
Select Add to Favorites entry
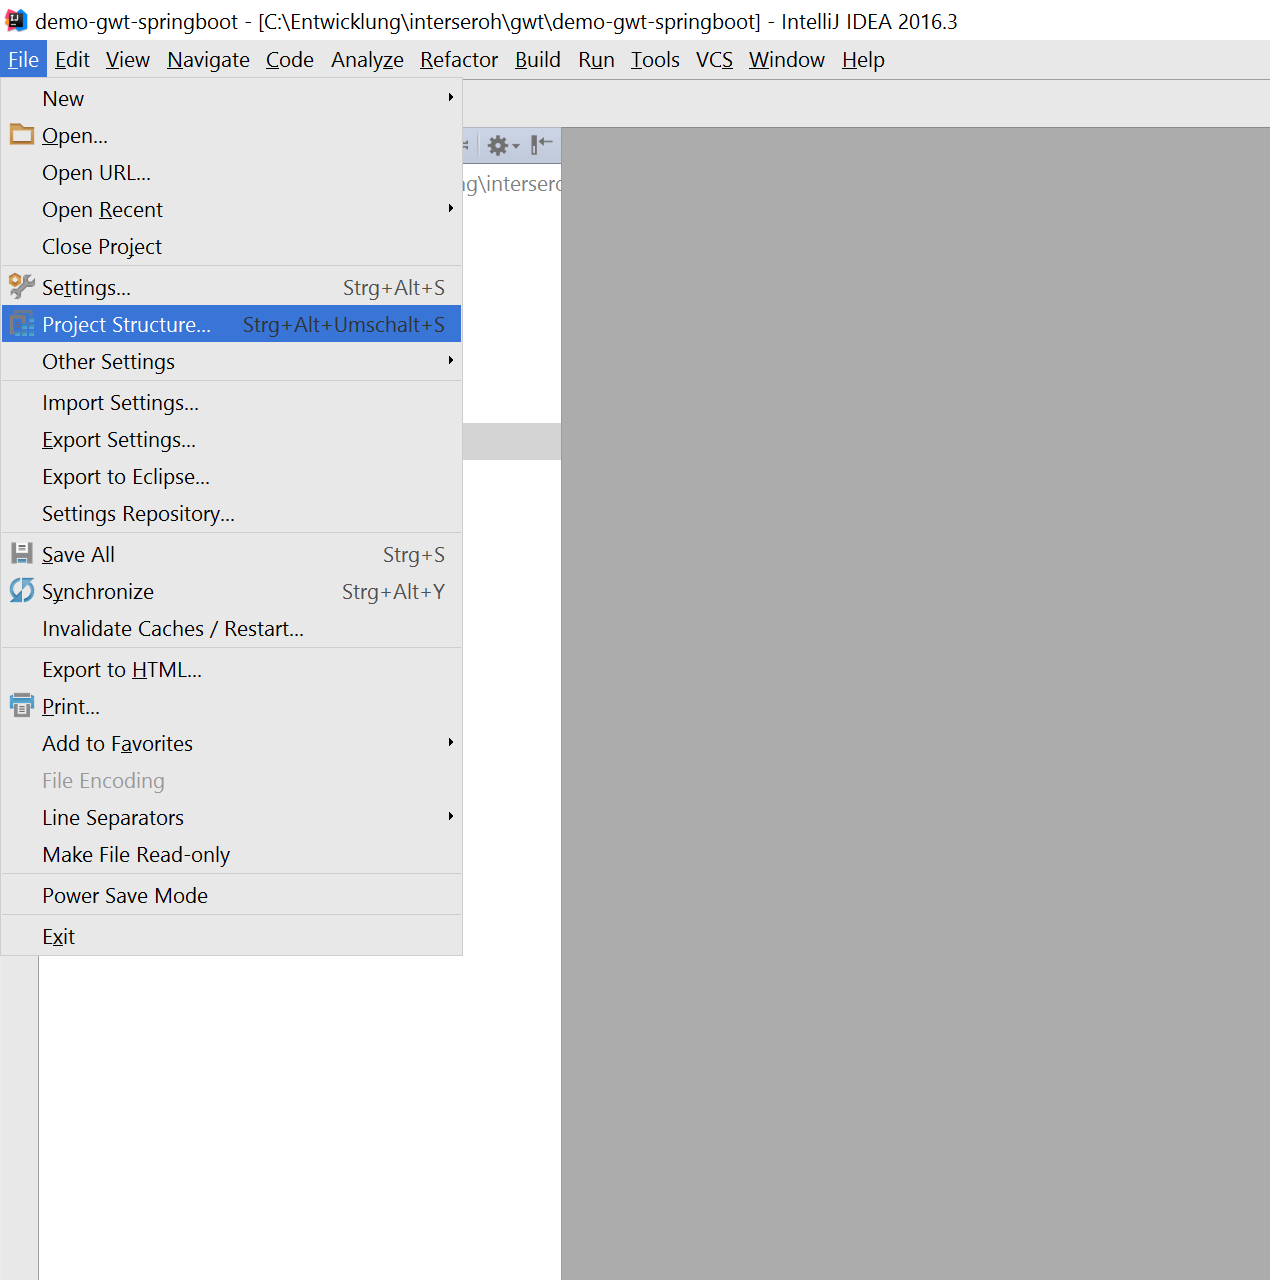232,743
